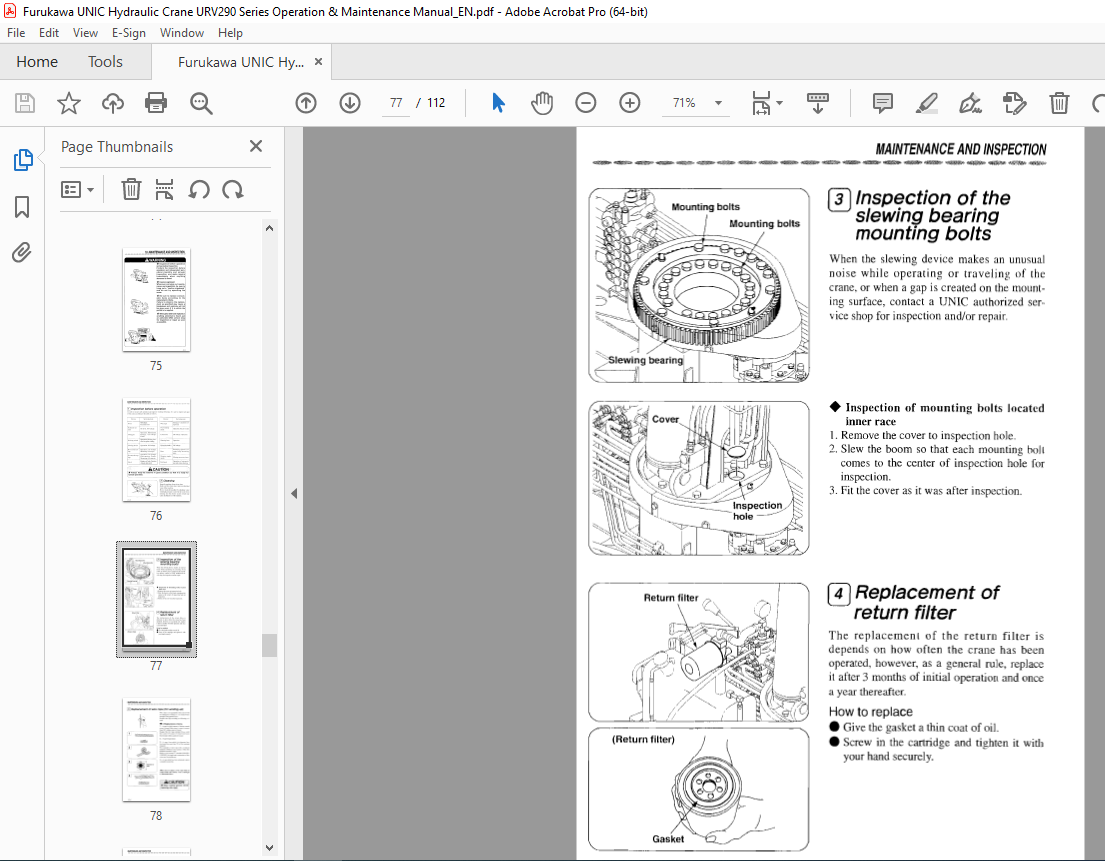The height and width of the screenshot is (861, 1105).
Task: Click the 'MAINTENANCE AND INSPECTION' page header
Action: [961, 149]
